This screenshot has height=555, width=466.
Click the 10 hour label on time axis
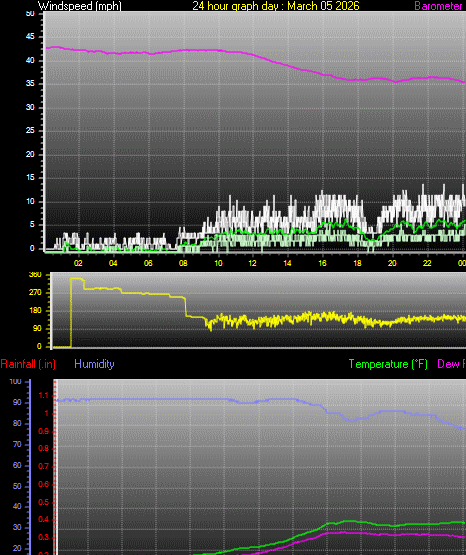tap(218, 263)
